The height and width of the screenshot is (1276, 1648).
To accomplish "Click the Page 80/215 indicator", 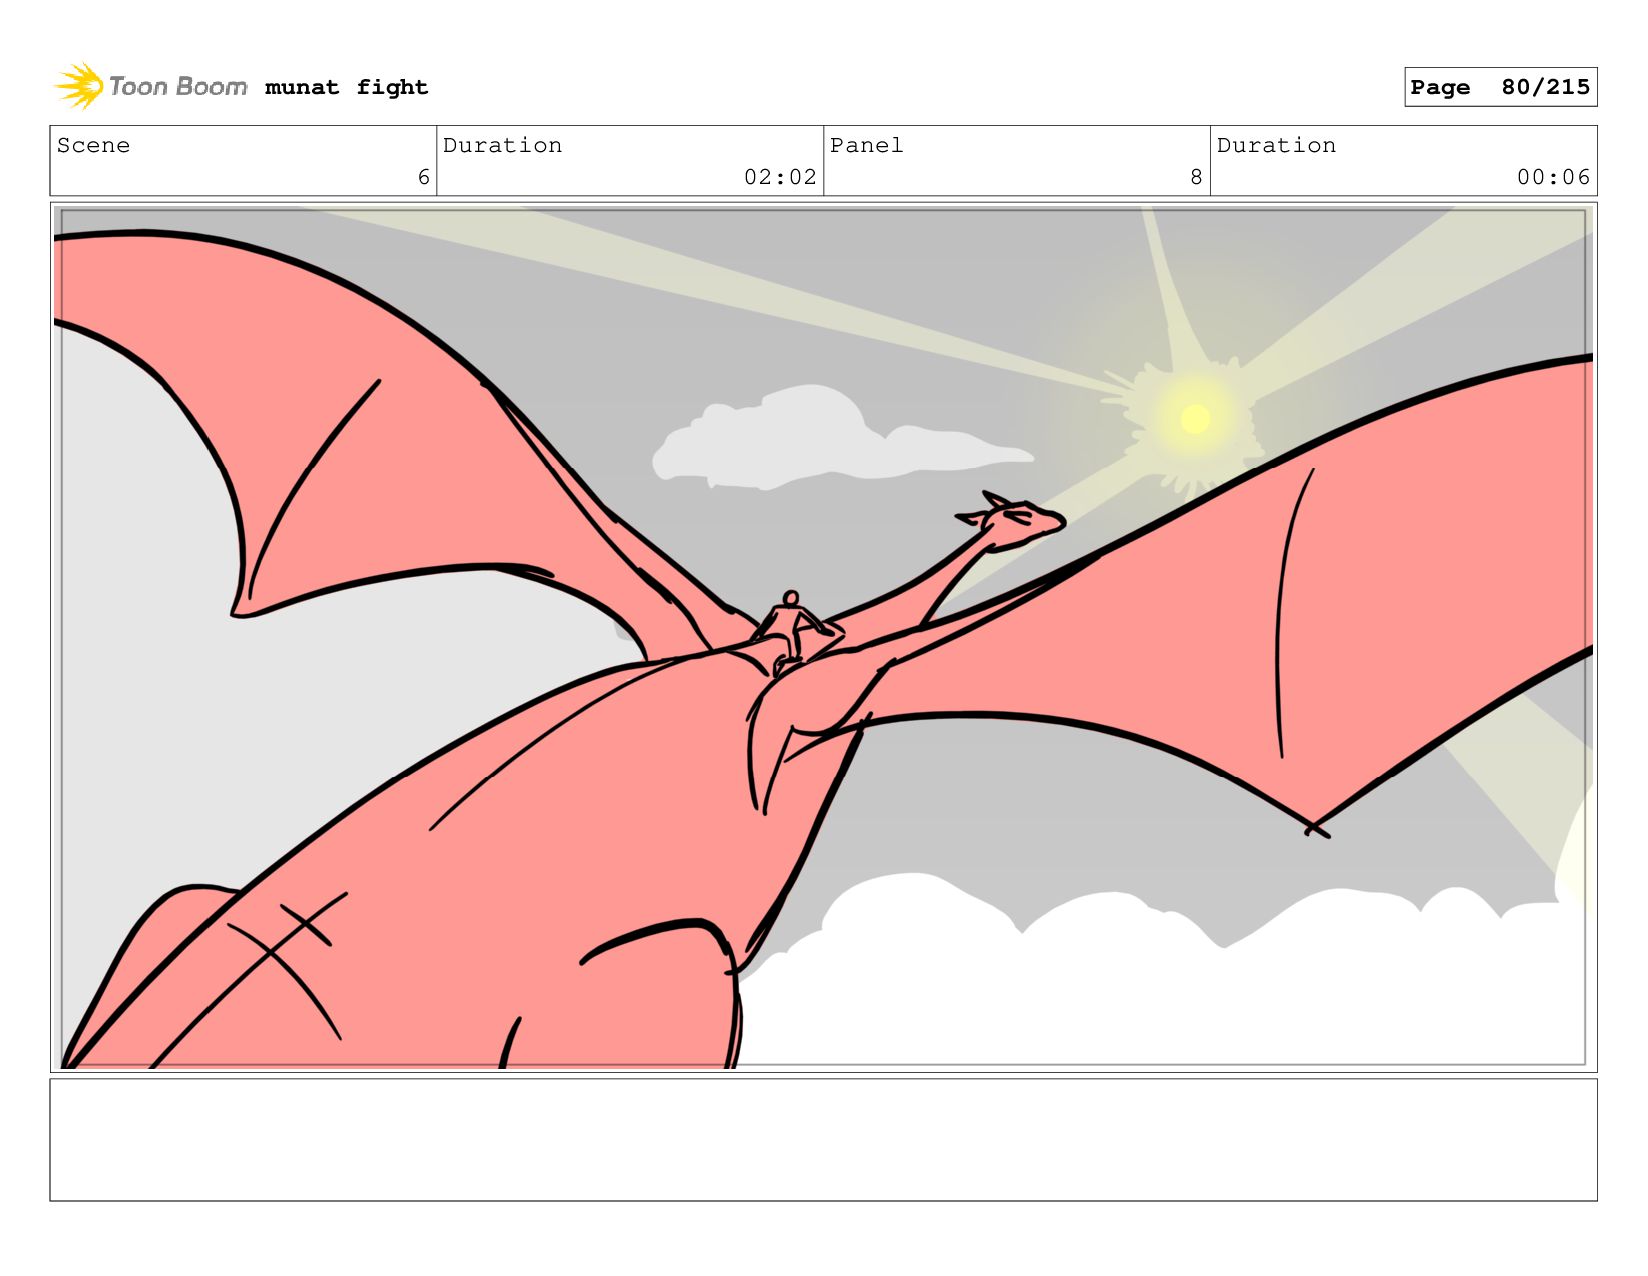I will [x=1500, y=87].
